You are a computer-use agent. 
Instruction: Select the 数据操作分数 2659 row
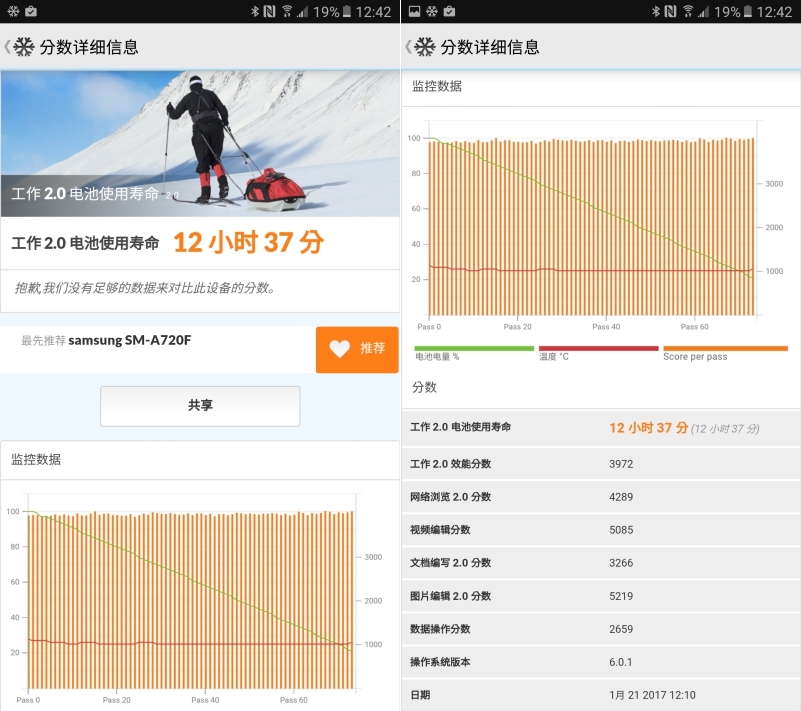(601, 629)
